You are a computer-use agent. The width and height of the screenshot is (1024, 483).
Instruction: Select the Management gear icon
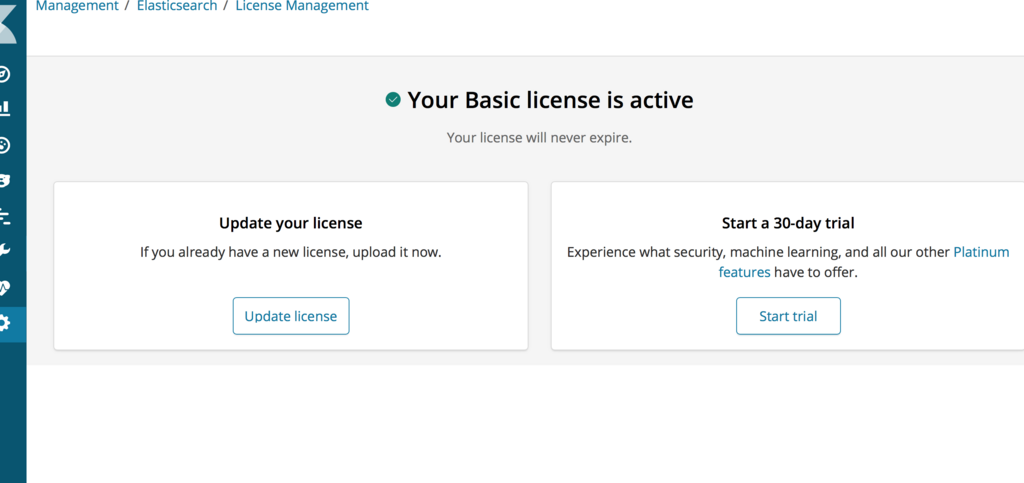click(5, 324)
